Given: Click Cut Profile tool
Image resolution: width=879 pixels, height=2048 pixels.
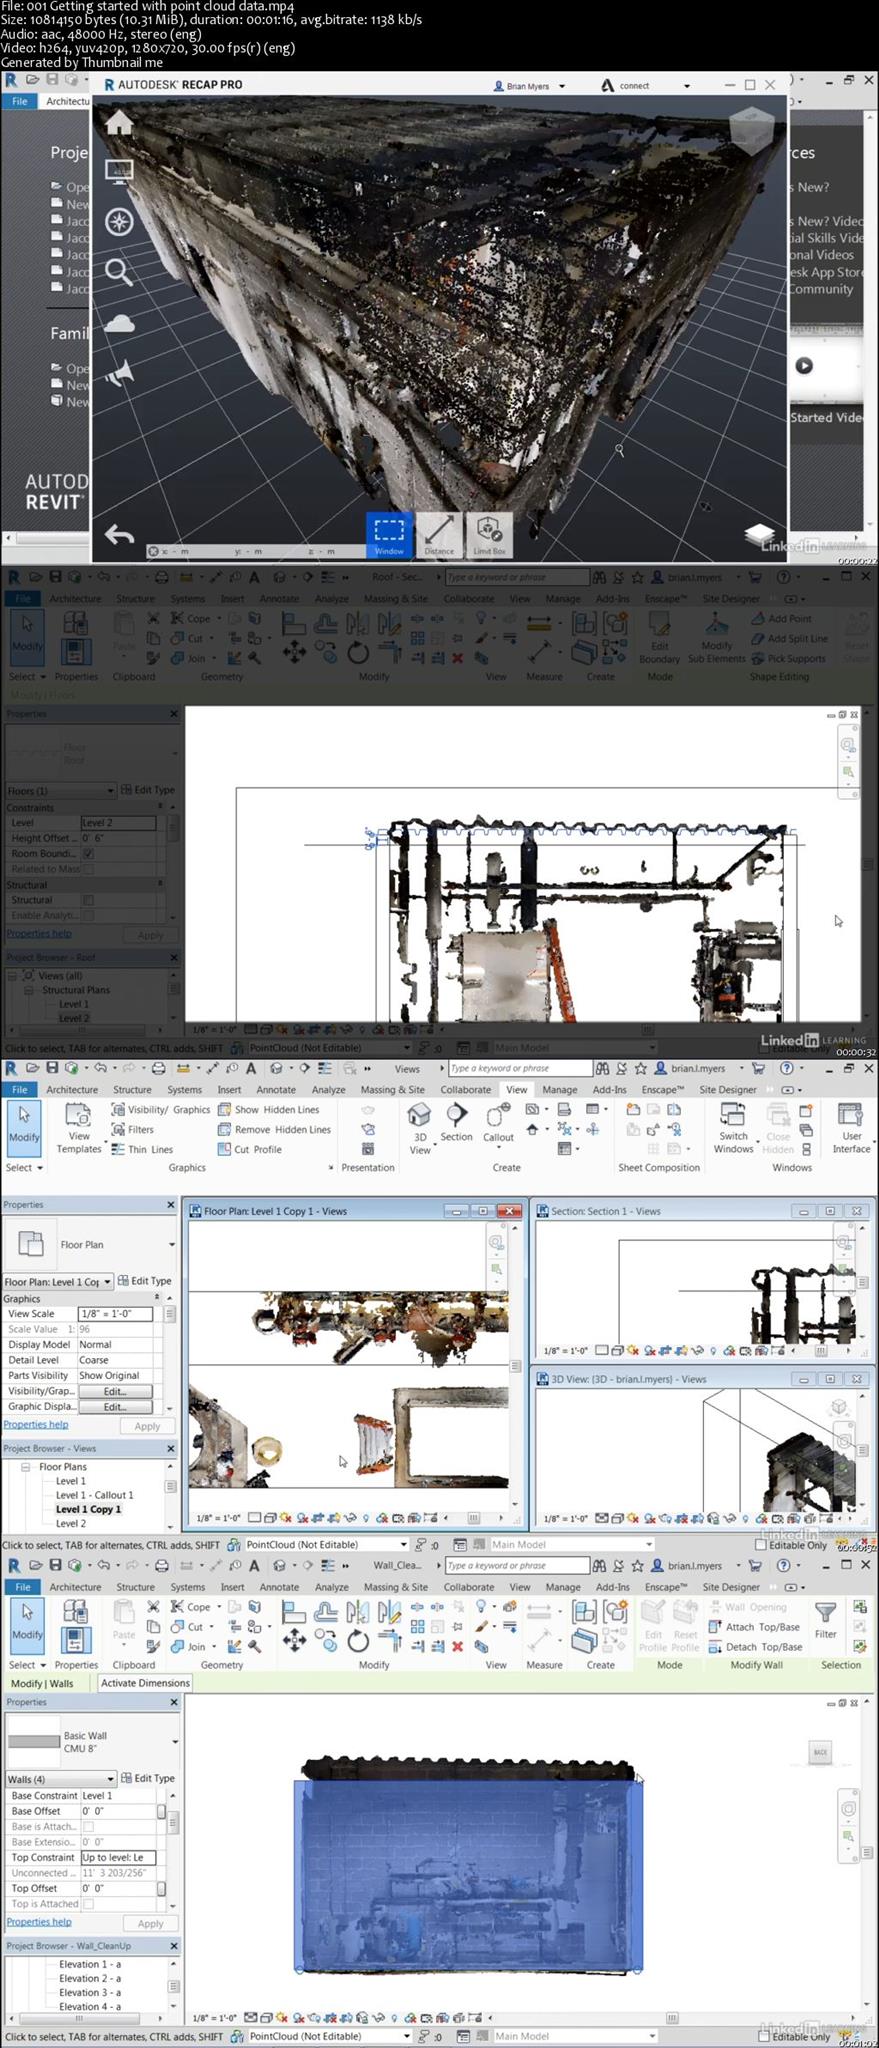Looking at the screenshot, I should (250, 1150).
